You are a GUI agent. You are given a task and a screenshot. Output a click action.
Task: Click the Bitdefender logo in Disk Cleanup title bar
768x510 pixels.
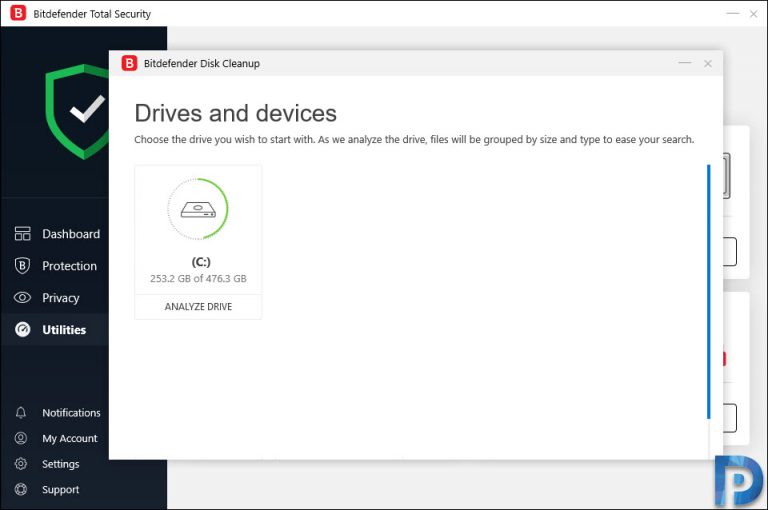tap(129, 63)
